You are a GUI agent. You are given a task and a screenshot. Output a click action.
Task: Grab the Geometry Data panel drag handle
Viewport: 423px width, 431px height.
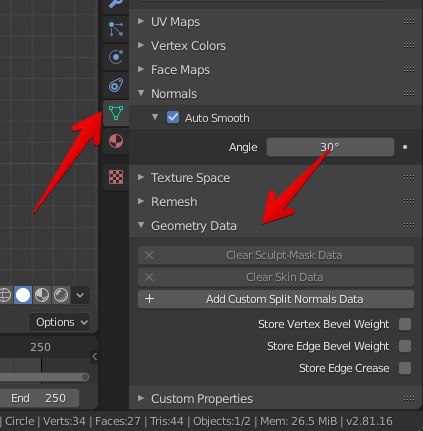tap(409, 226)
